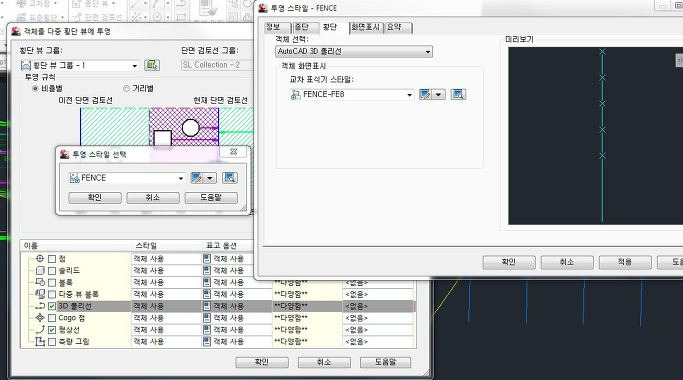The width and height of the screenshot is (683, 380).
Task: Uncheck the 형상선 checkbox
Action: pos(52,329)
